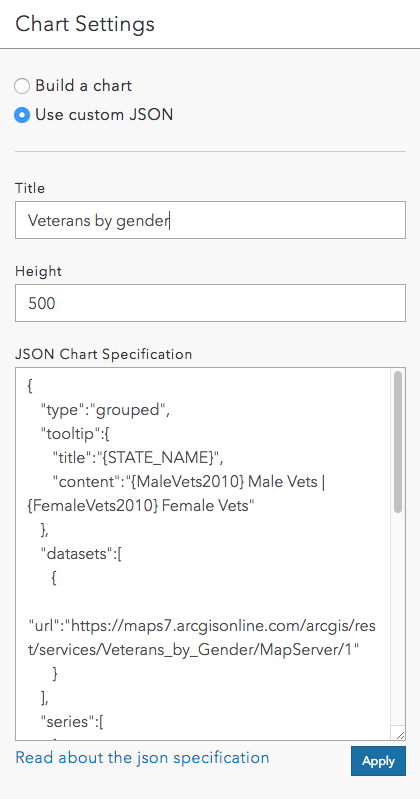Click the JSON Chart Specification label

click(x=103, y=354)
